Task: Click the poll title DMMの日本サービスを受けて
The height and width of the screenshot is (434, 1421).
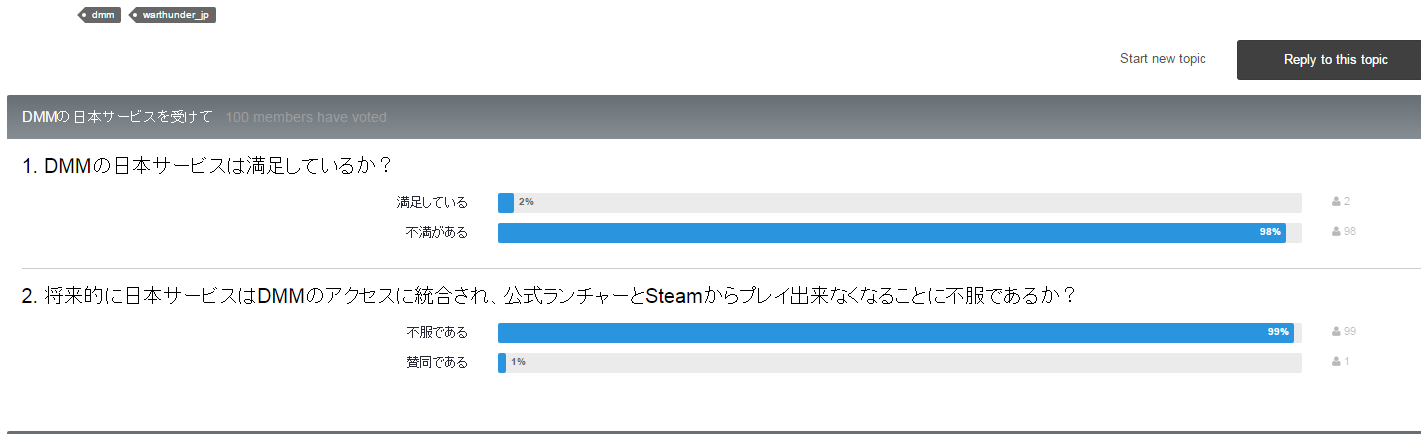Action: click(117, 117)
